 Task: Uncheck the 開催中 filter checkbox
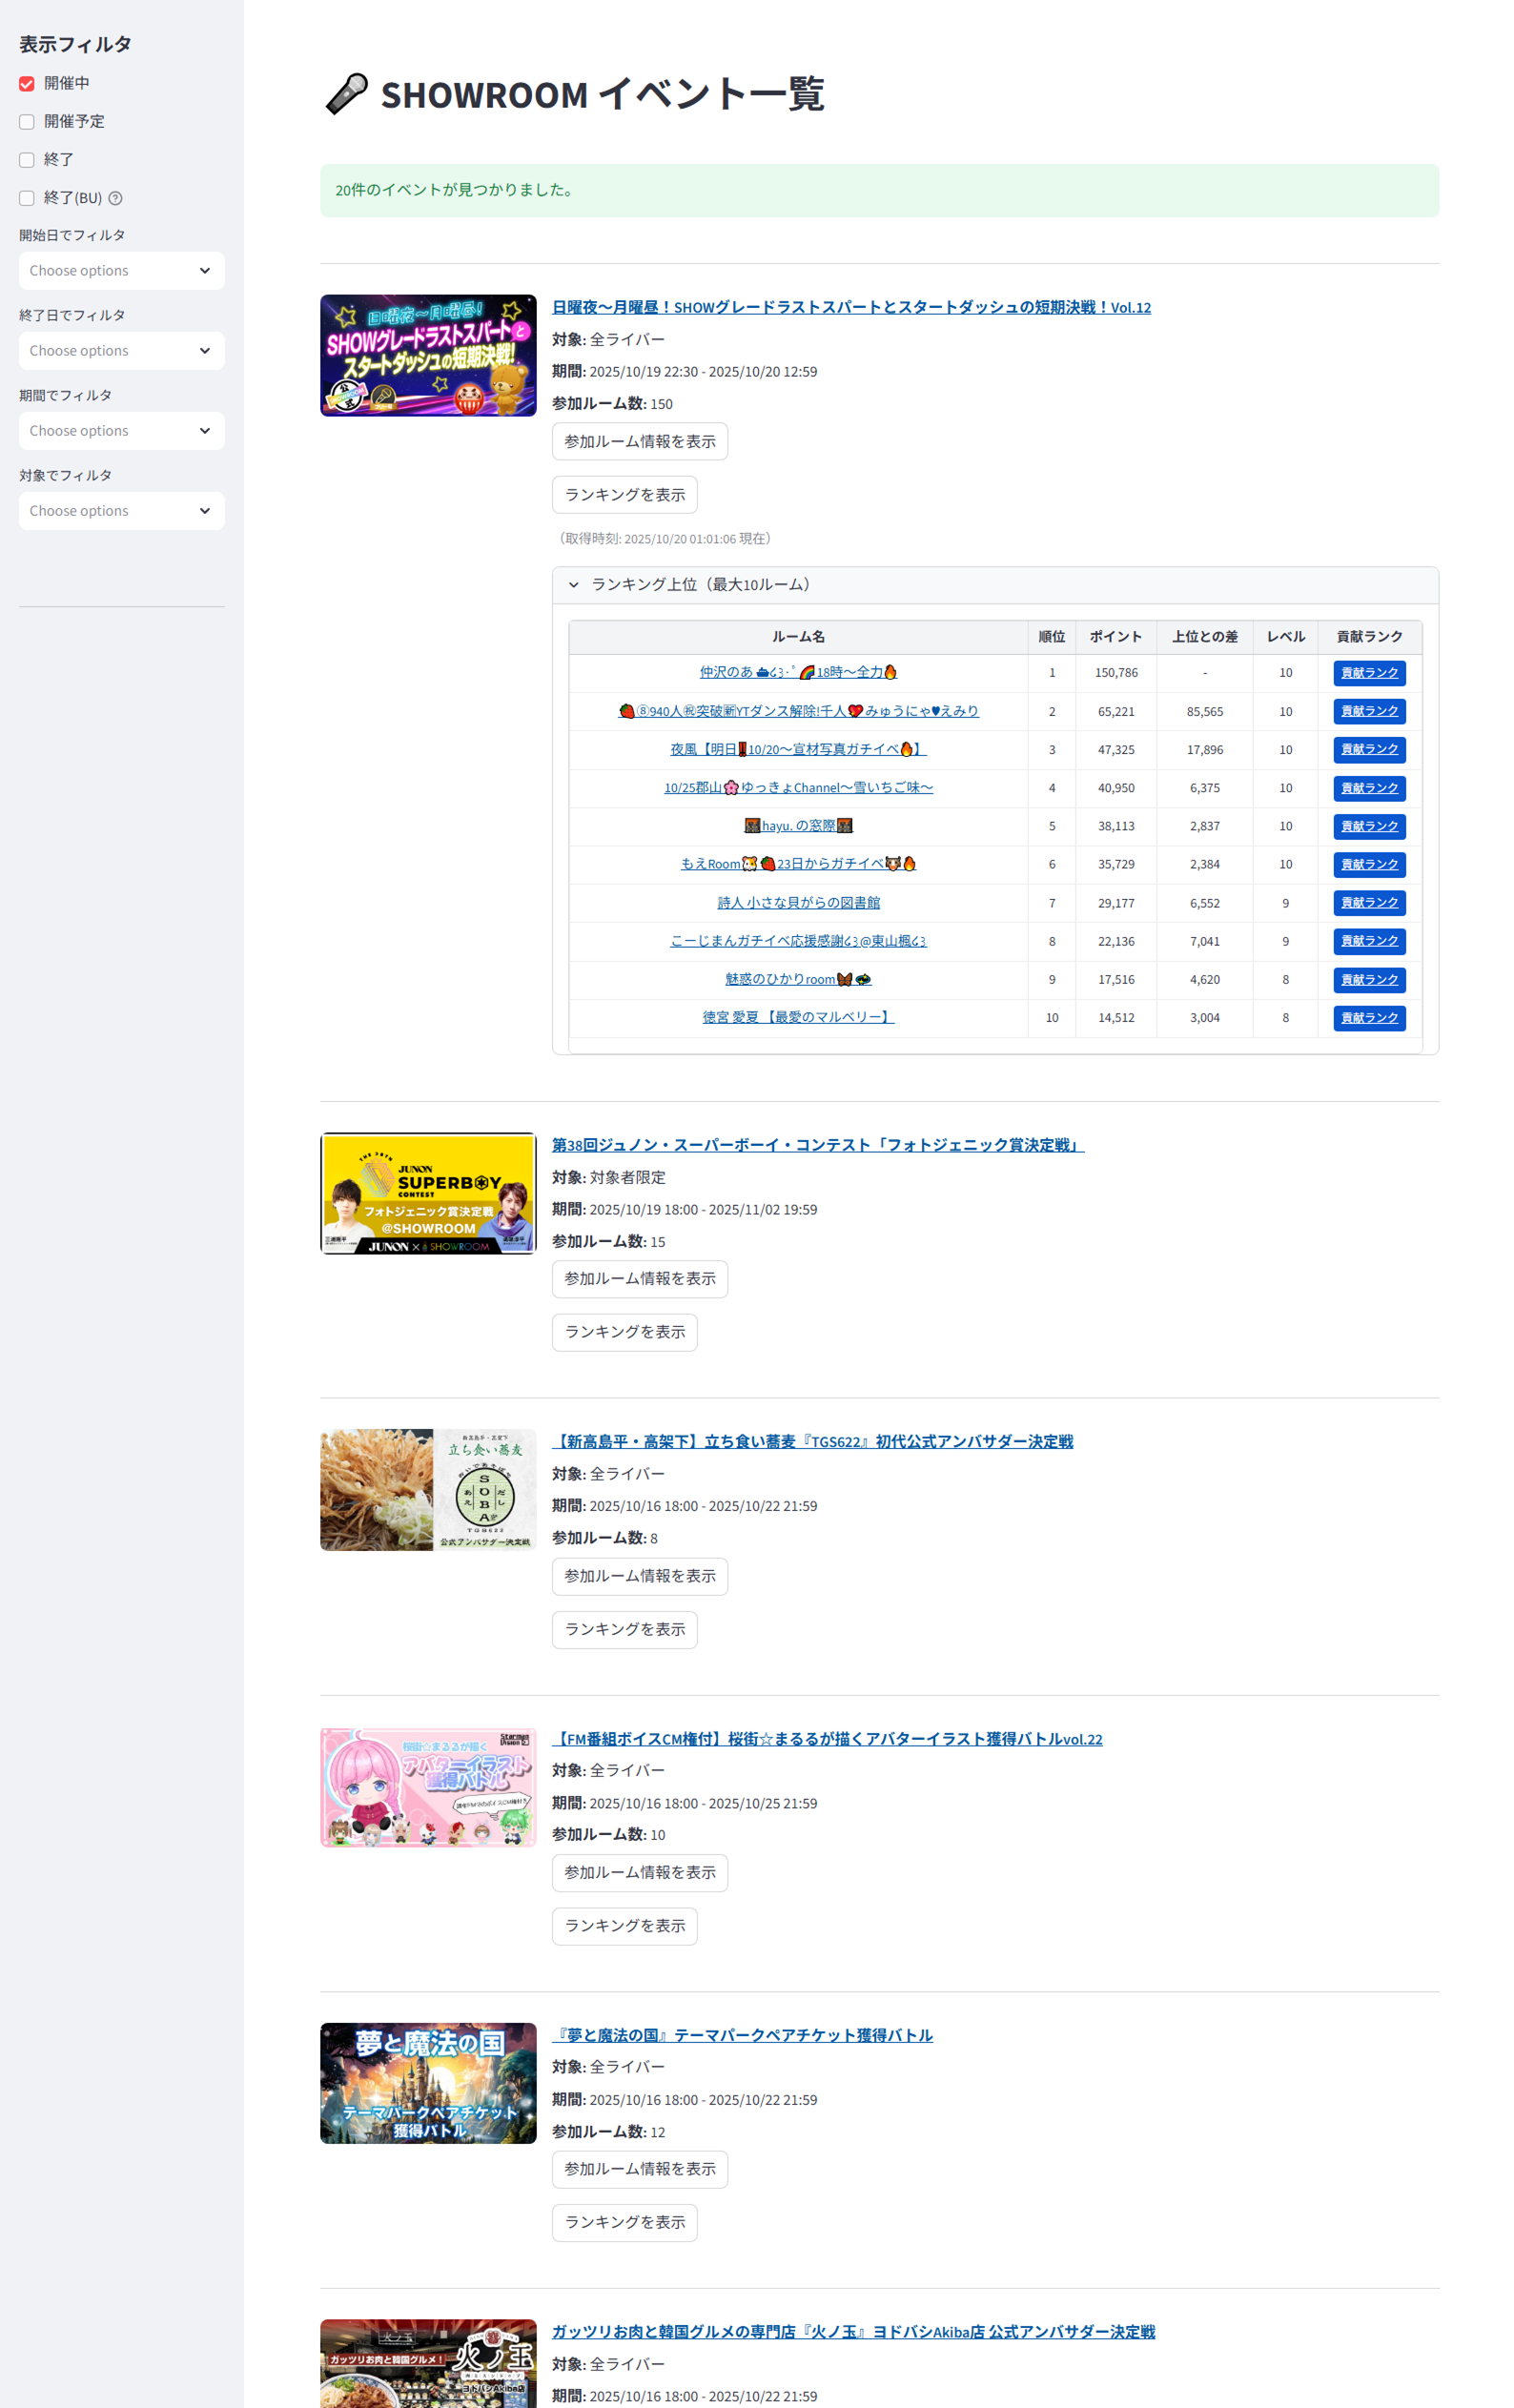click(27, 84)
